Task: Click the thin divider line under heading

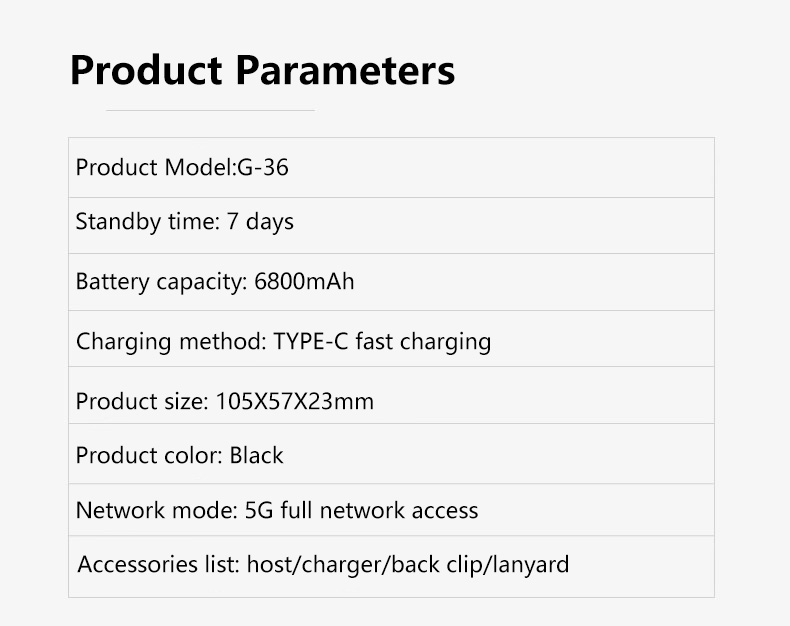Action: (210, 110)
